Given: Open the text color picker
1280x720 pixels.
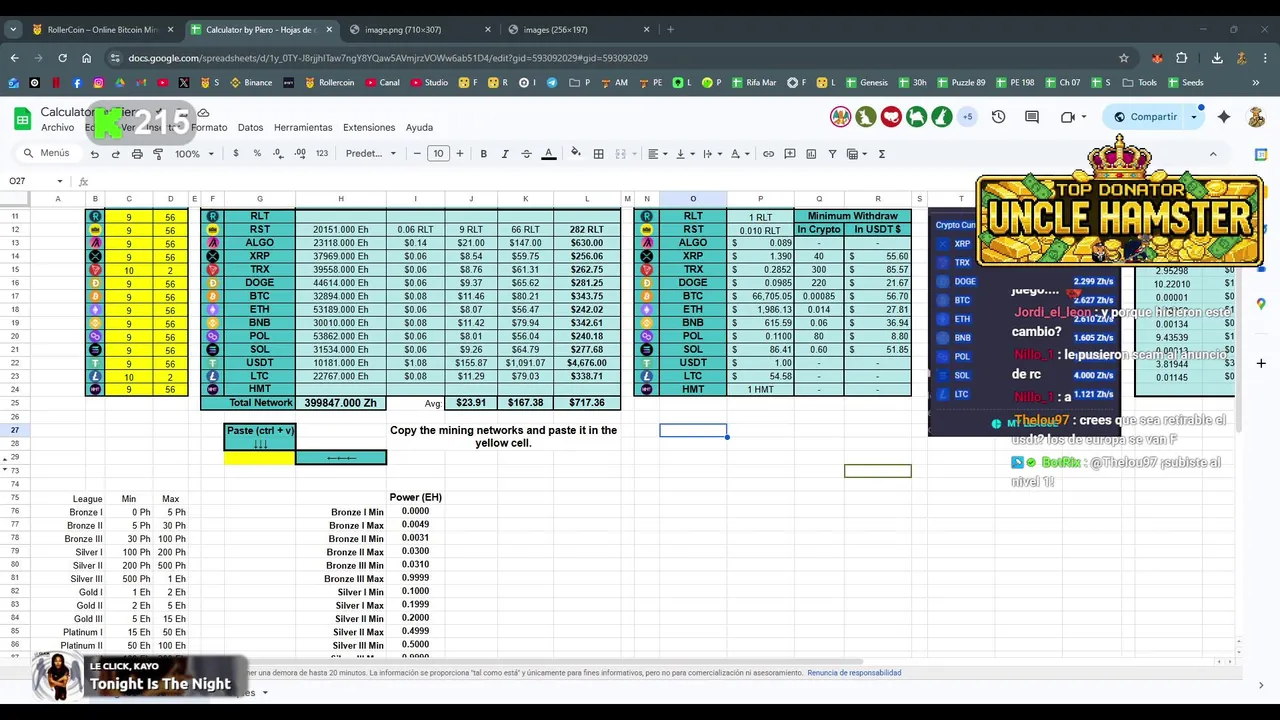Looking at the screenshot, I should 548,154.
